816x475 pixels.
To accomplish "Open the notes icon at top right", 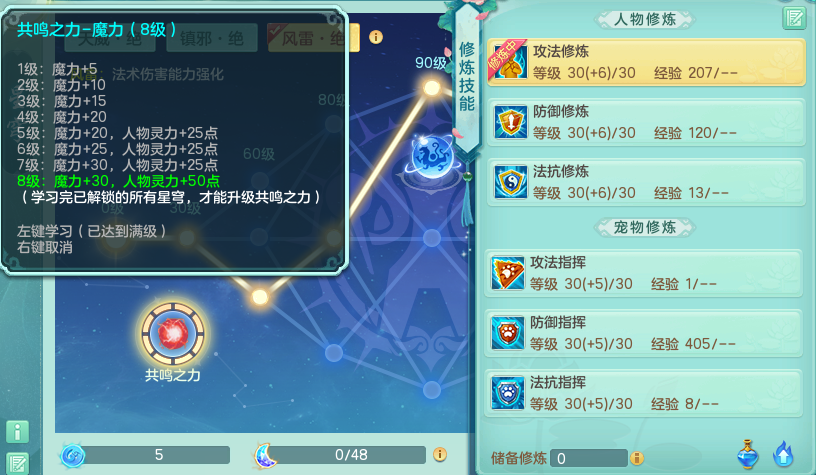I will point(794,18).
